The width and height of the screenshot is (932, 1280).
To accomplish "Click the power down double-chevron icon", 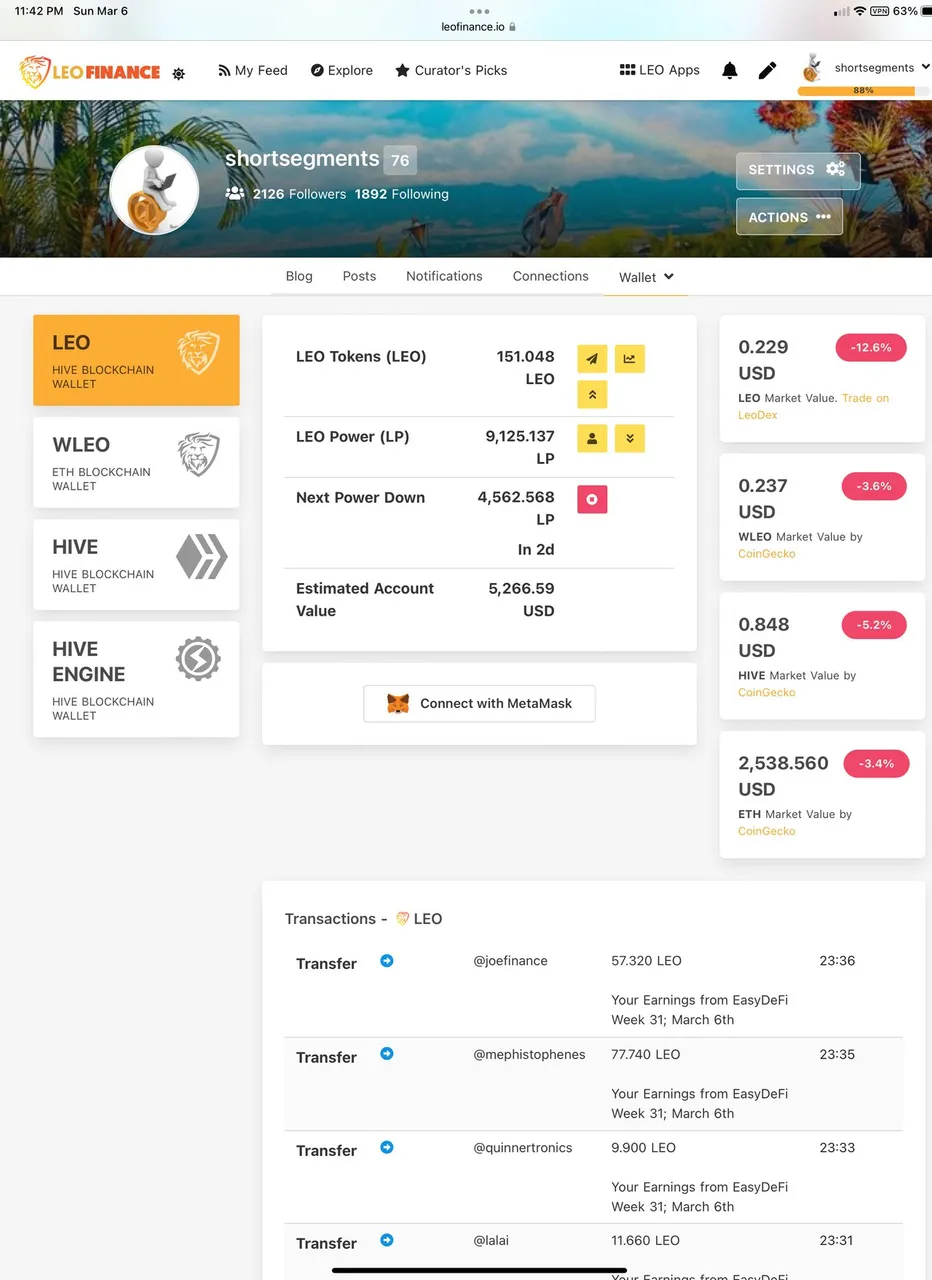I will [630, 438].
